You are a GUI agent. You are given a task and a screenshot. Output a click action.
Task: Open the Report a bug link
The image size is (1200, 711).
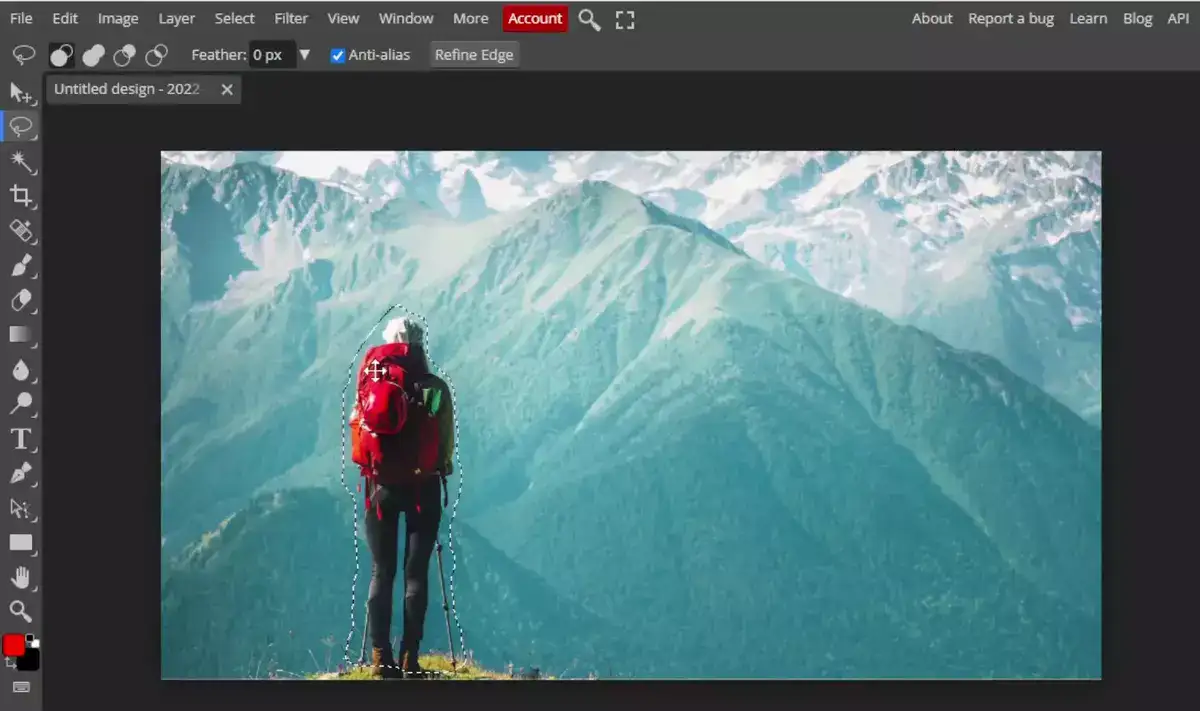click(x=1011, y=18)
